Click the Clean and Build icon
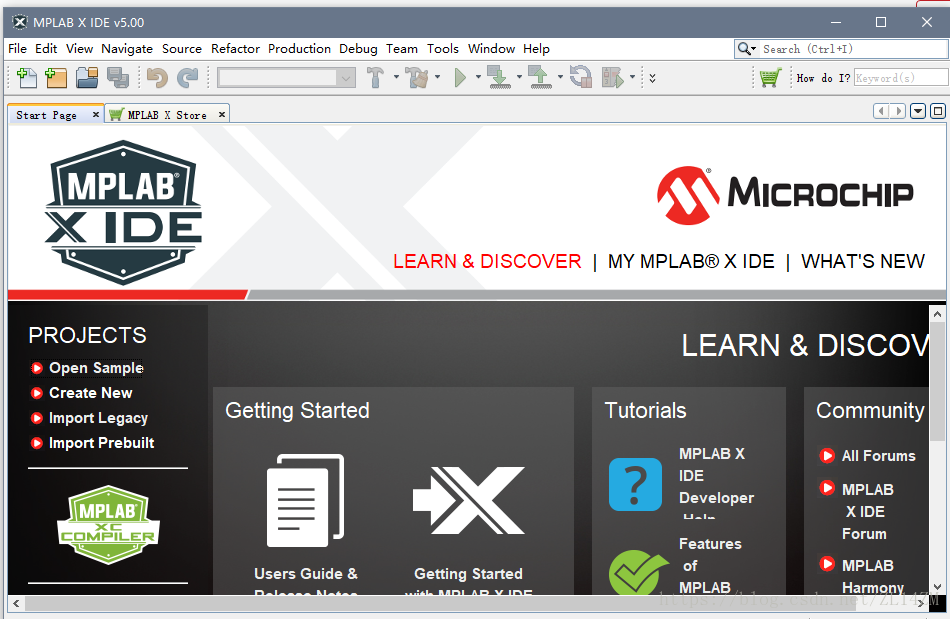This screenshot has width=950, height=619. (x=417, y=78)
